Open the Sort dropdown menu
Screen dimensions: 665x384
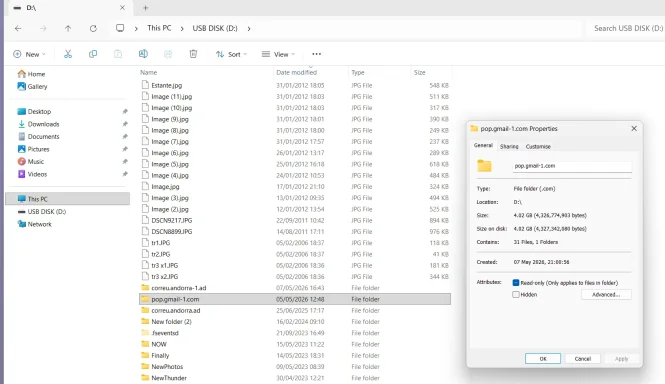tap(231, 54)
